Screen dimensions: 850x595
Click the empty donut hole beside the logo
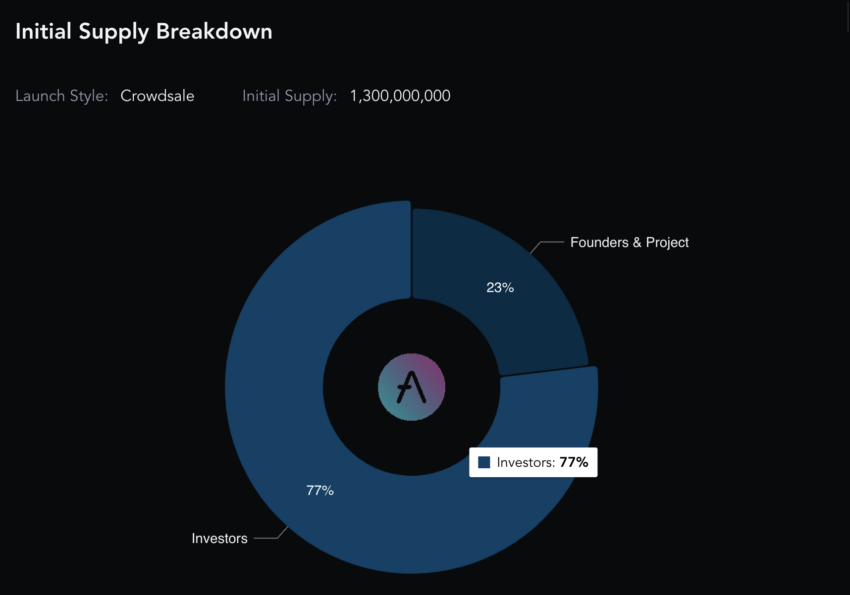(352, 387)
